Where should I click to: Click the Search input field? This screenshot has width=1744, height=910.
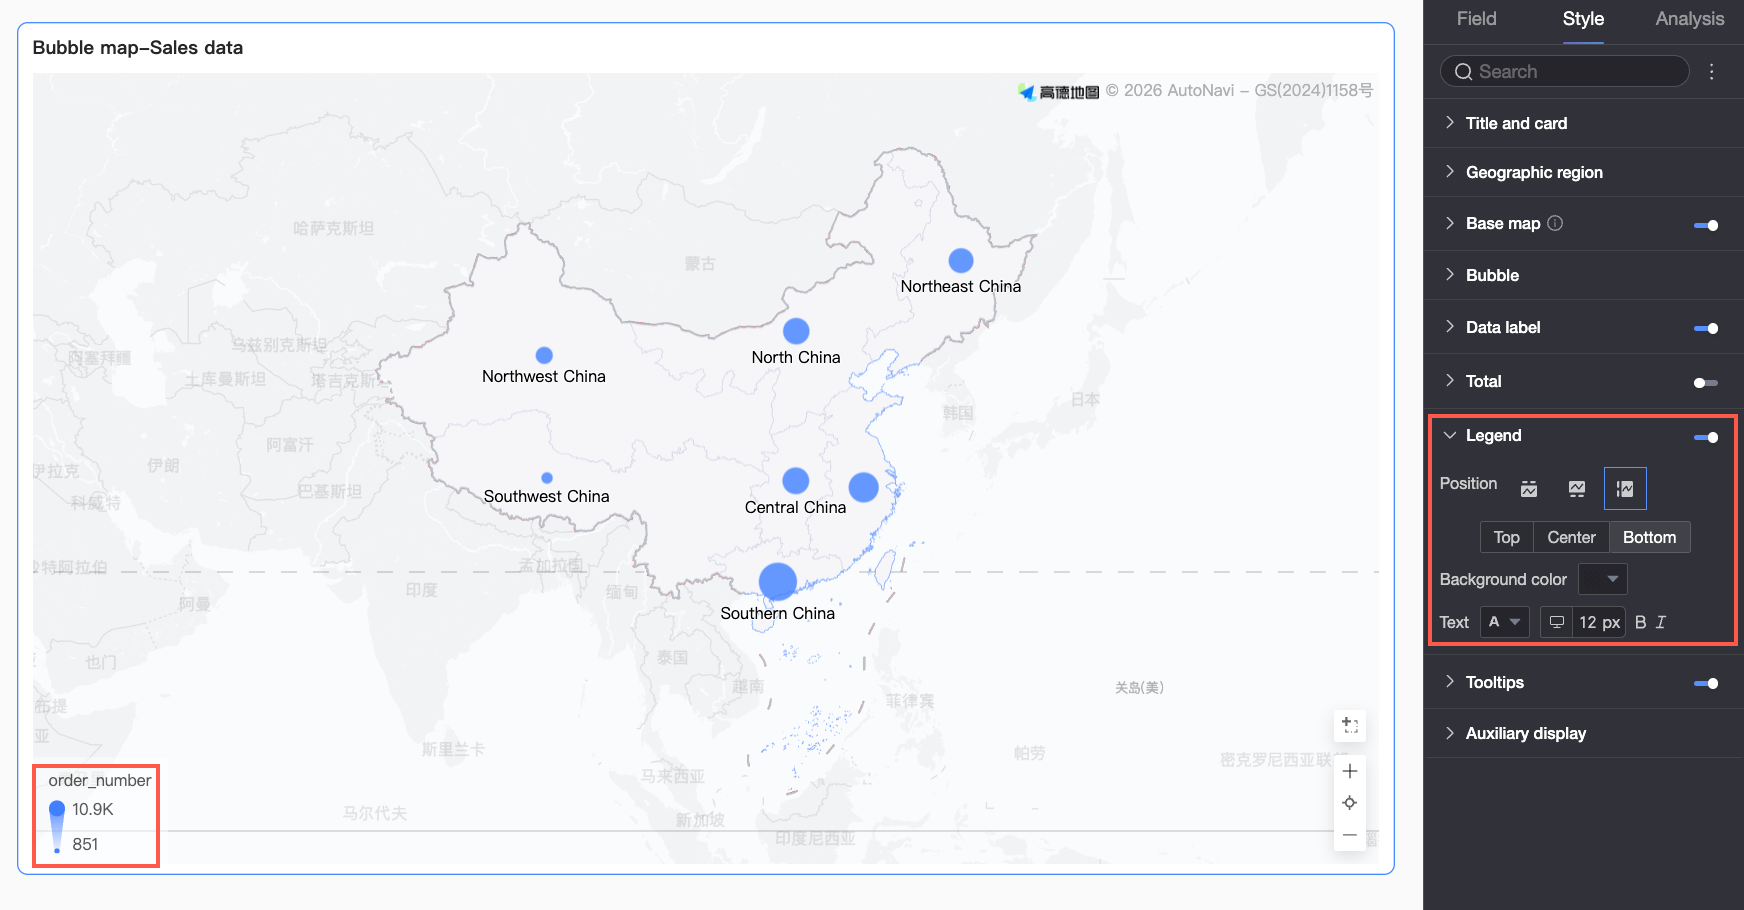click(x=1565, y=72)
